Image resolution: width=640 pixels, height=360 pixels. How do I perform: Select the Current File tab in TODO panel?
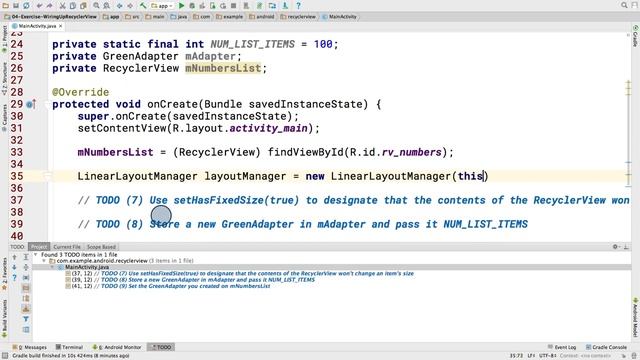click(x=67, y=247)
